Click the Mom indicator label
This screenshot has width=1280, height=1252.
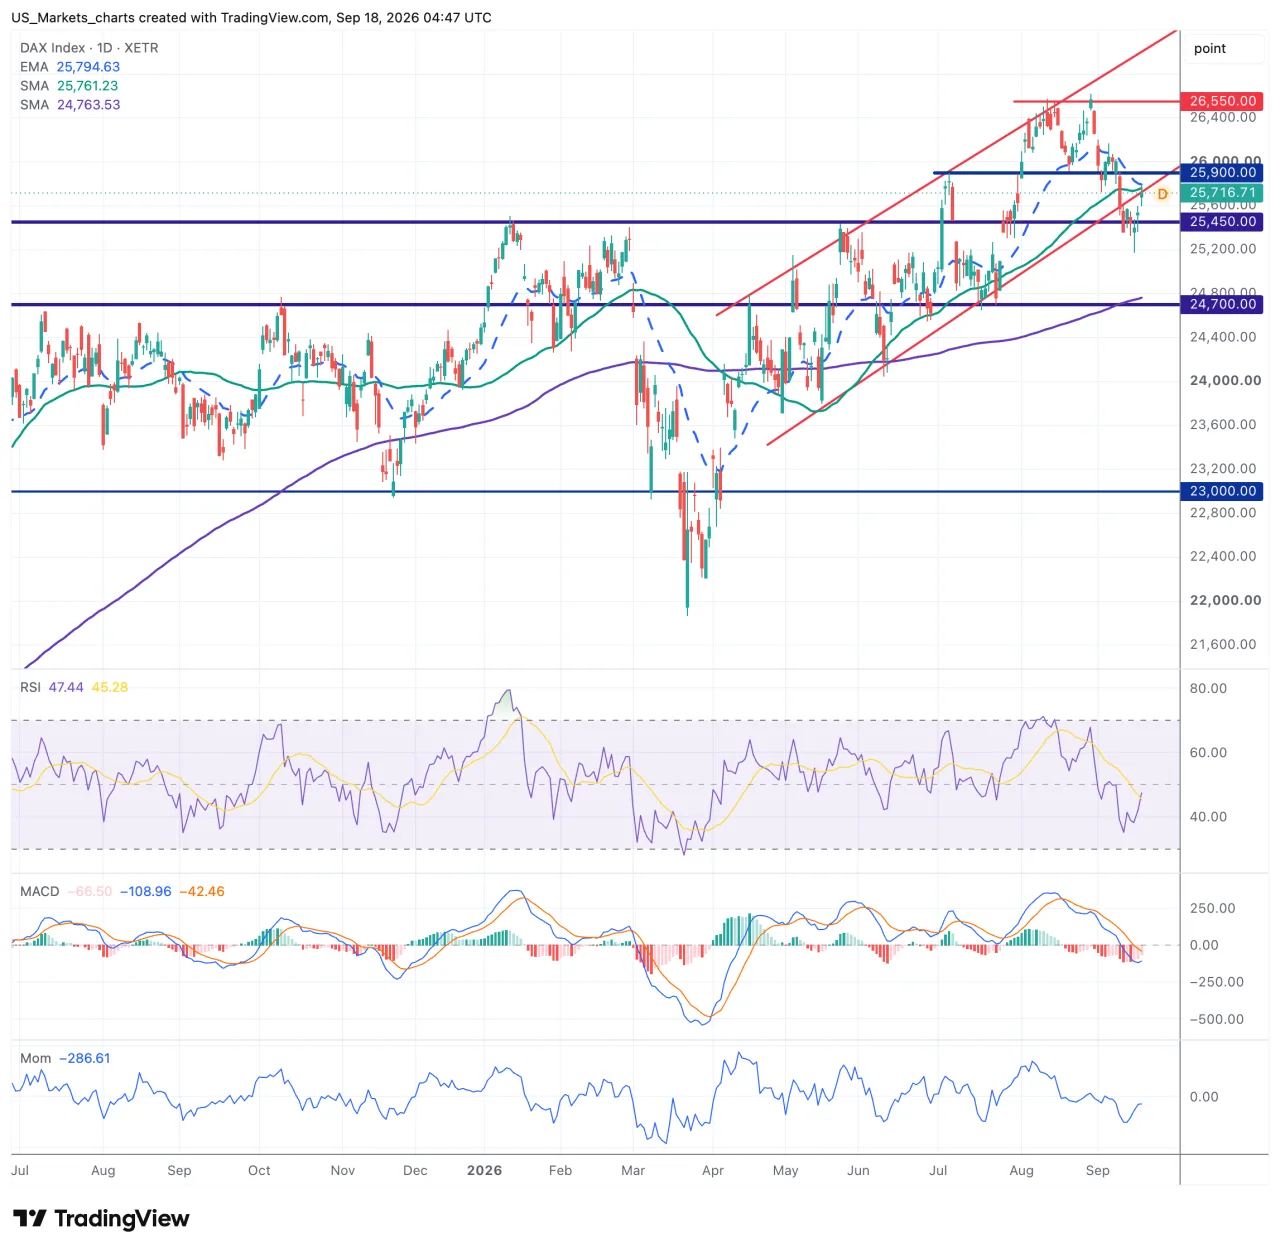tap(36, 1058)
